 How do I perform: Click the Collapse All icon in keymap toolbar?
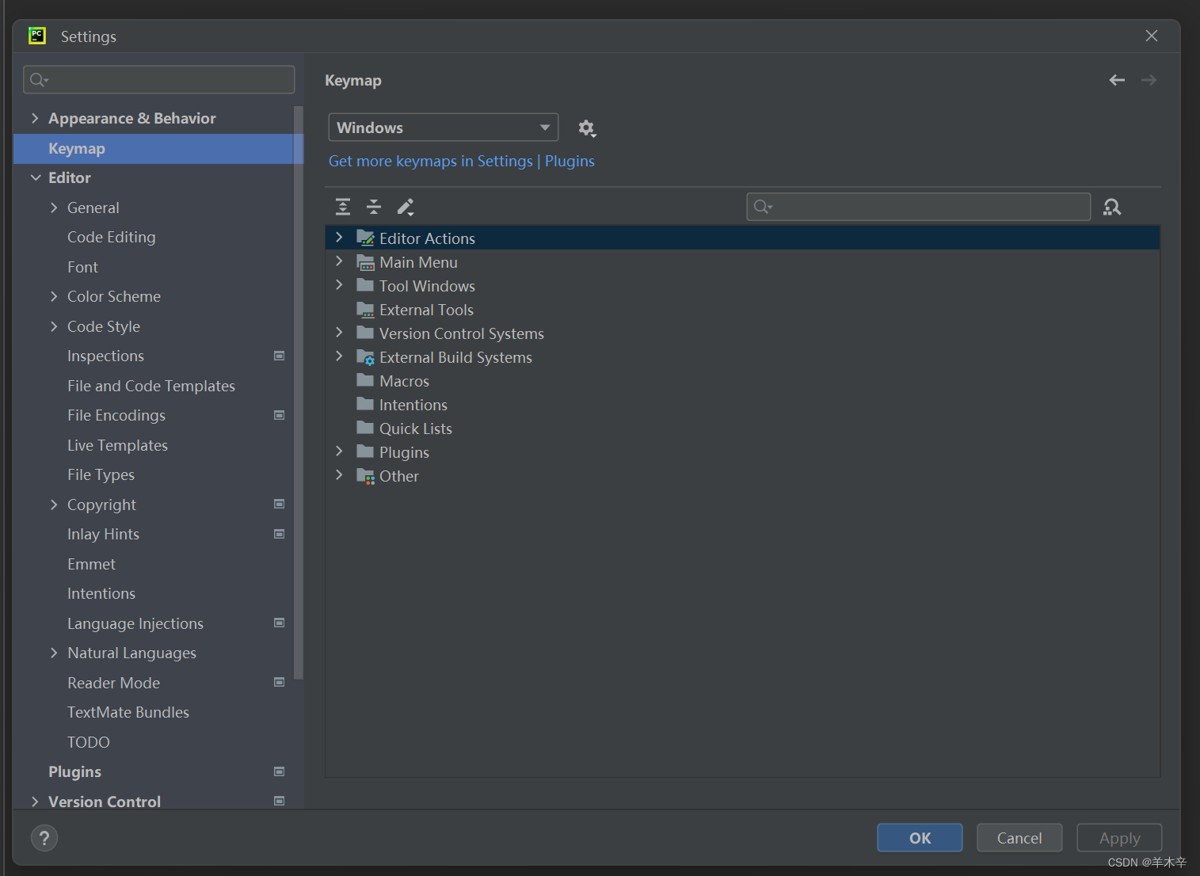pos(374,207)
